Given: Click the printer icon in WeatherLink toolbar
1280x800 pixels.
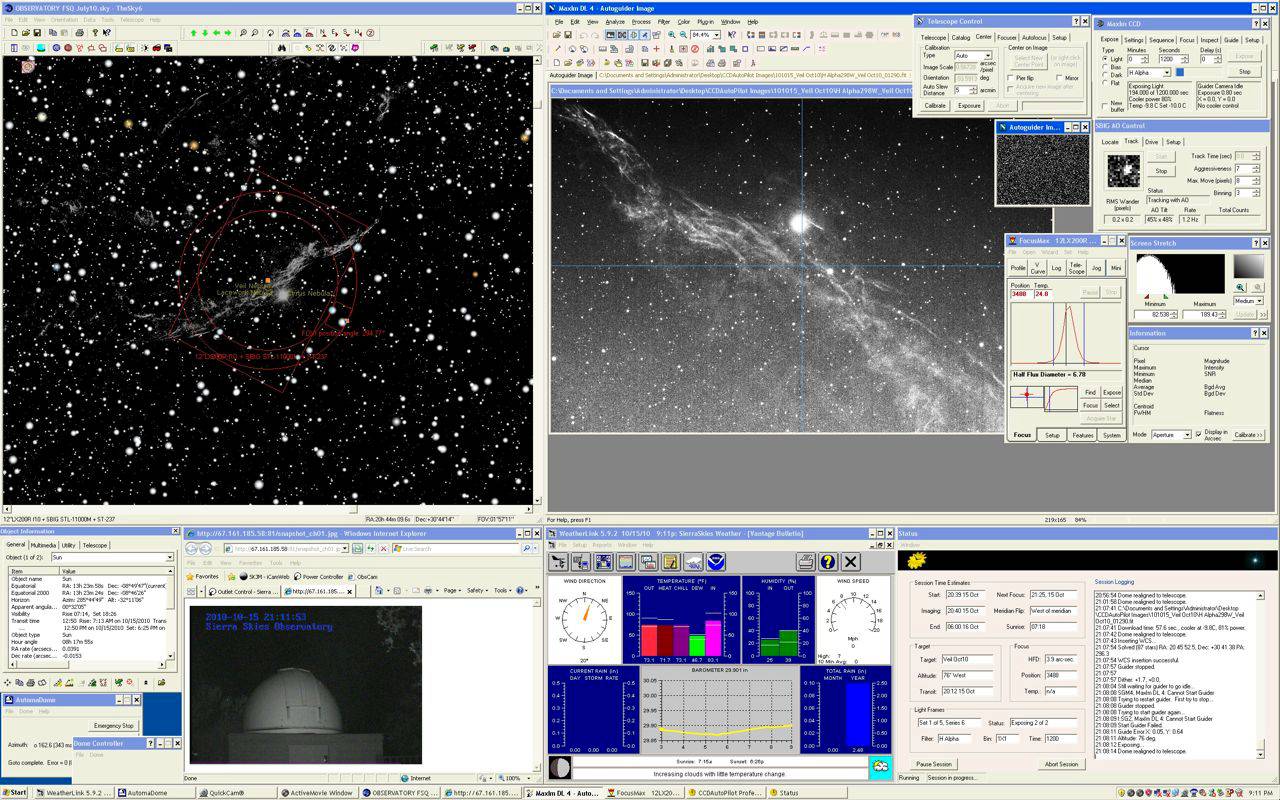Looking at the screenshot, I should pos(806,562).
